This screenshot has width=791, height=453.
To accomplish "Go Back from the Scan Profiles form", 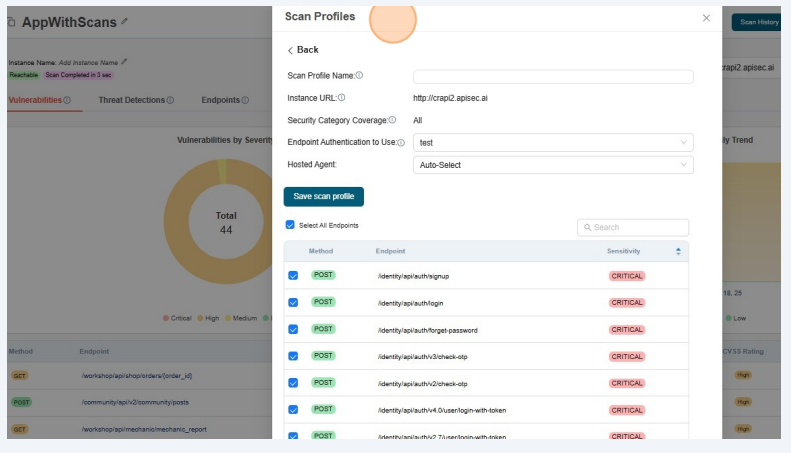I will point(303,50).
